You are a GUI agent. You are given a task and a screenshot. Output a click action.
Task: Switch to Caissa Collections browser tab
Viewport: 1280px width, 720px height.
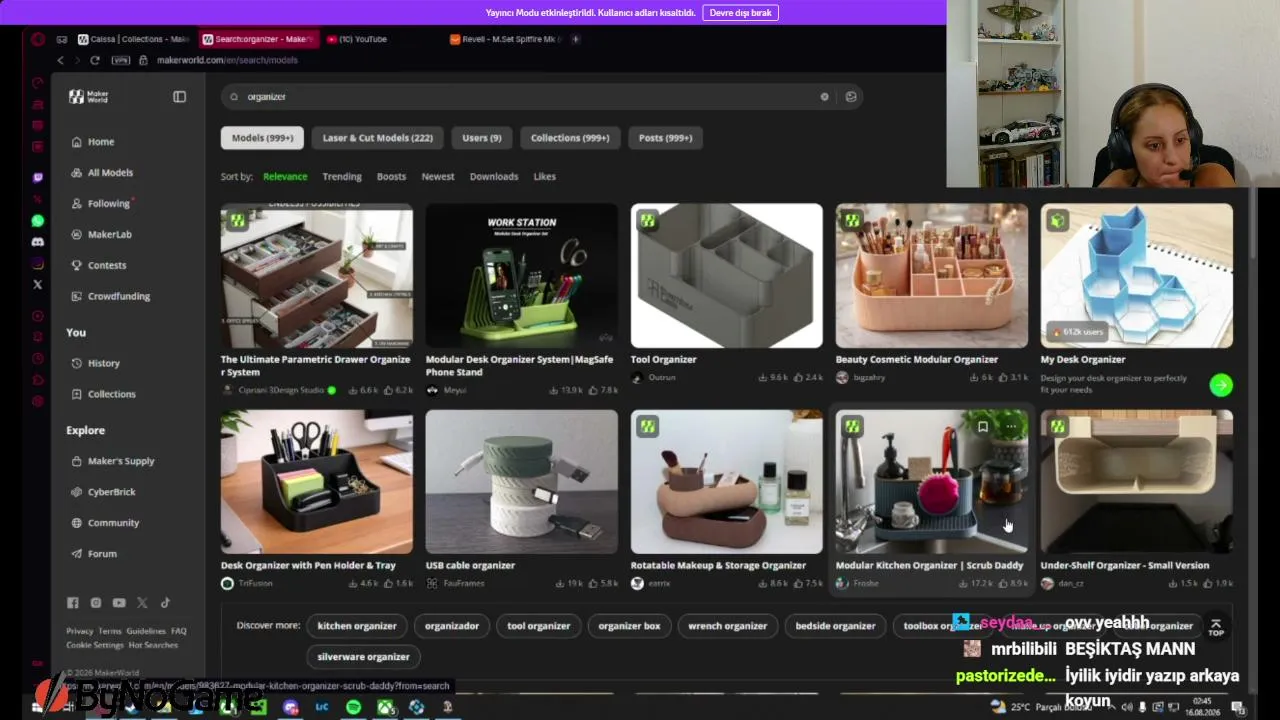coord(133,39)
